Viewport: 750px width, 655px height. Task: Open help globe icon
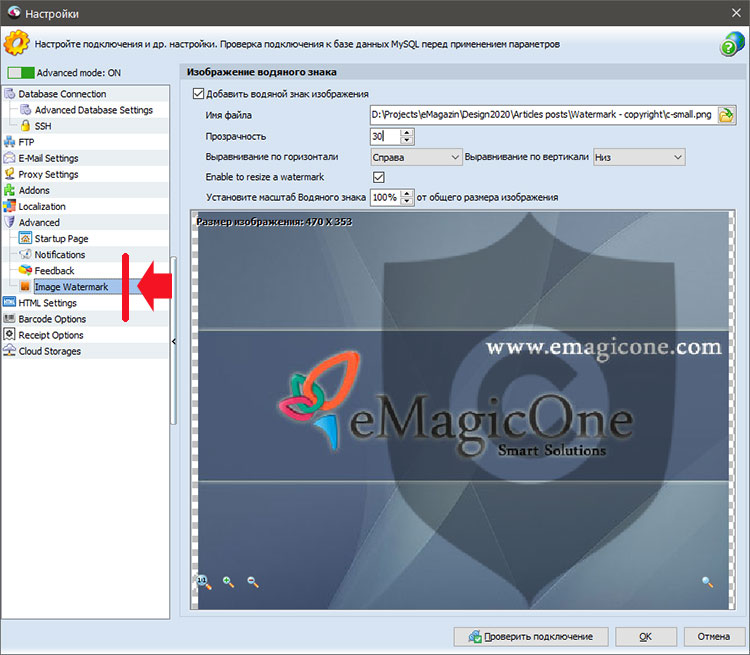coord(732,44)
